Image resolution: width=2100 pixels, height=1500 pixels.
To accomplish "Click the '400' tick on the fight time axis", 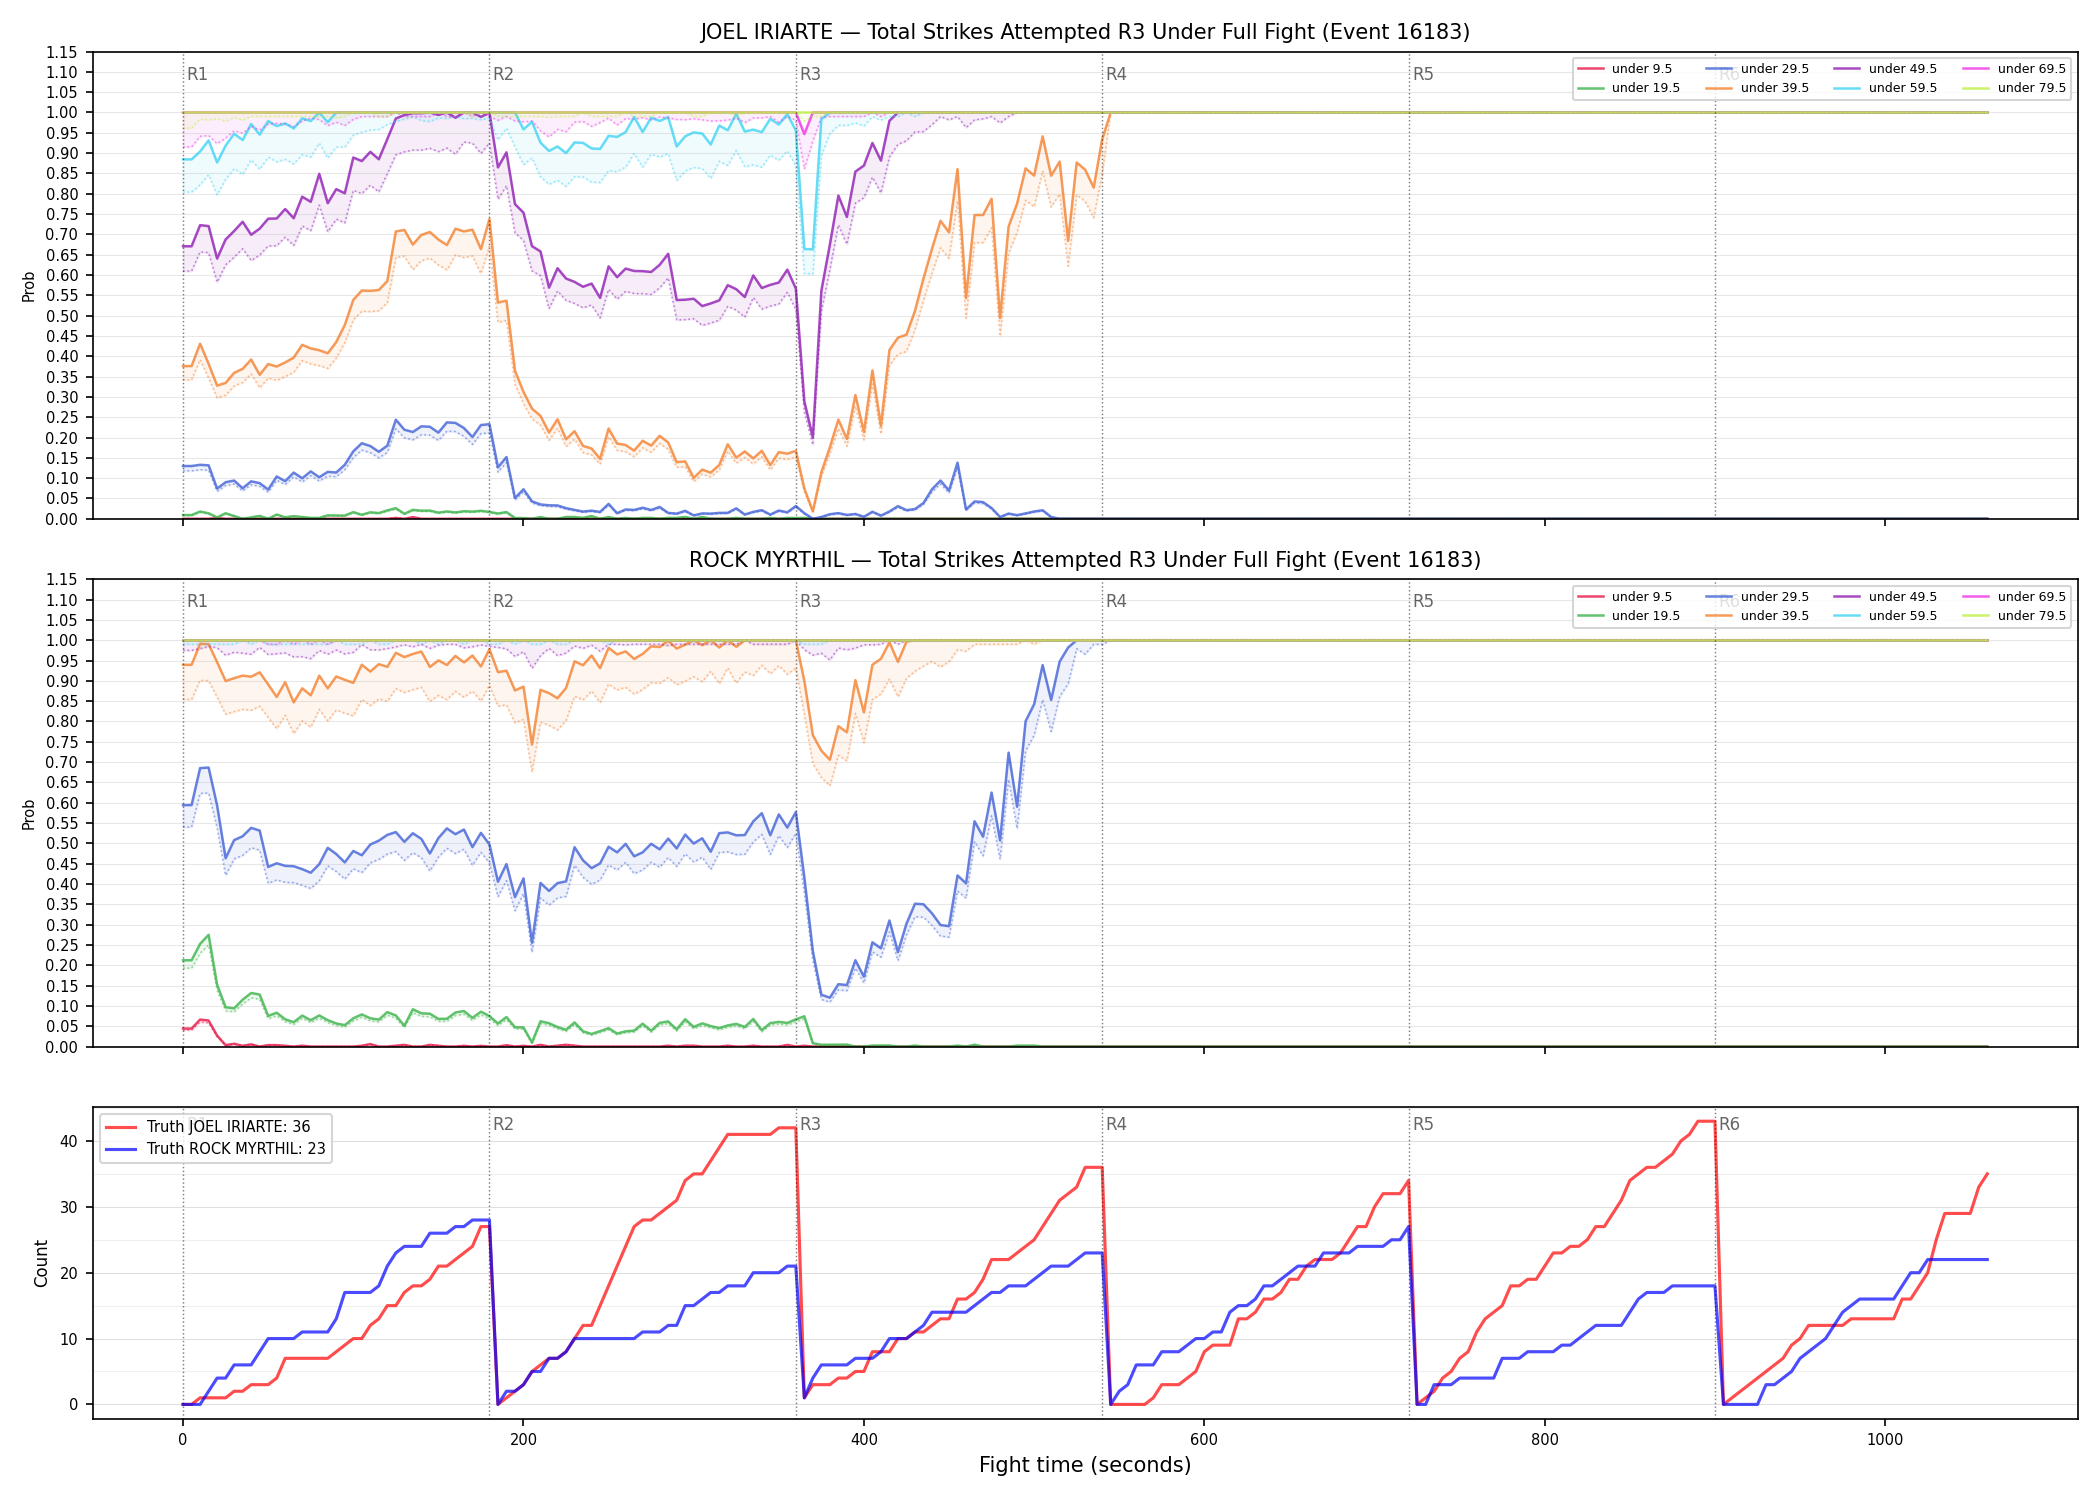I will (x=864, y=1440).
